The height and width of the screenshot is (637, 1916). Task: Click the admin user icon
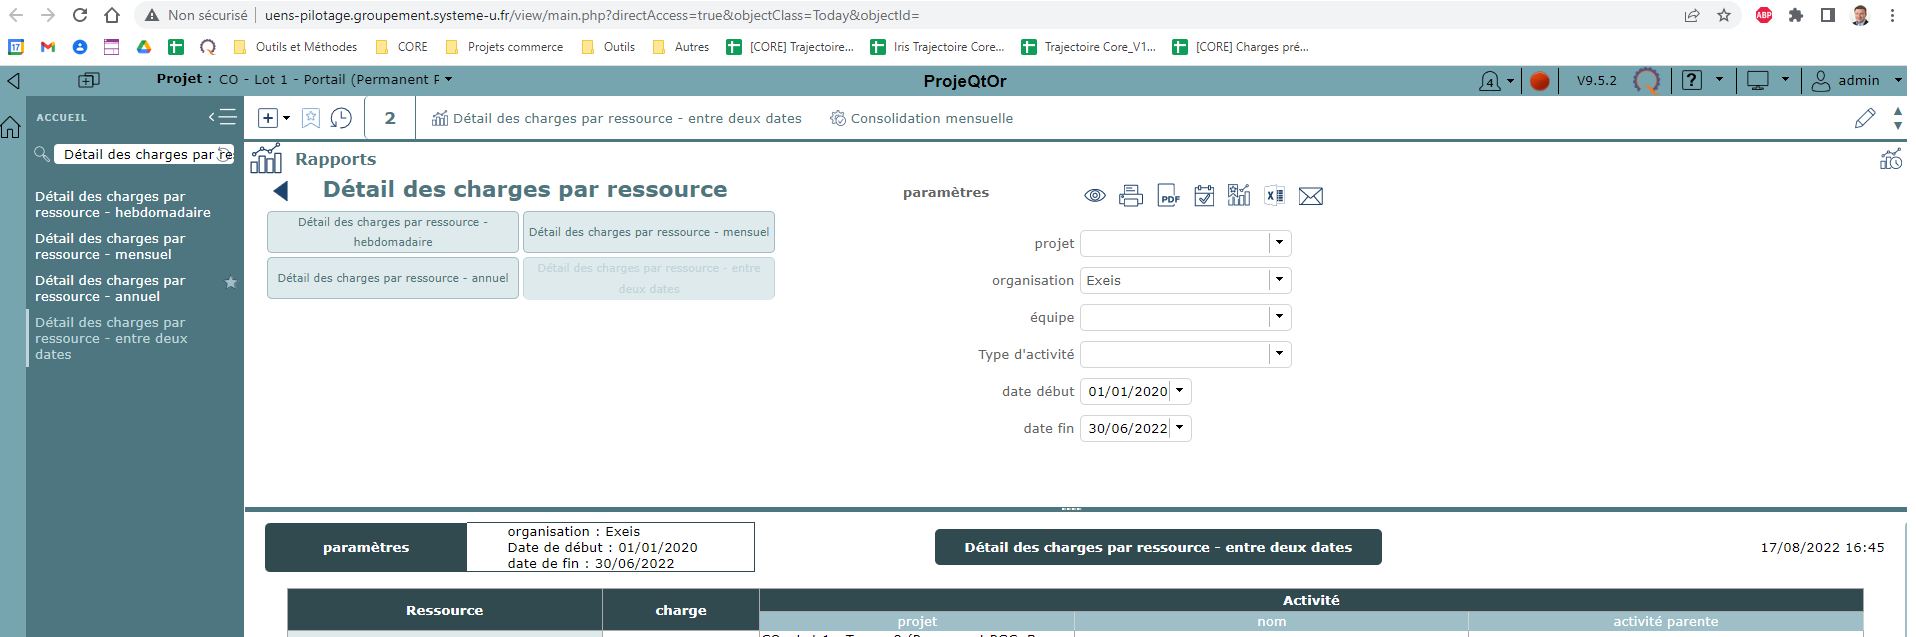pyautogui.click(x=1821, y=81)
